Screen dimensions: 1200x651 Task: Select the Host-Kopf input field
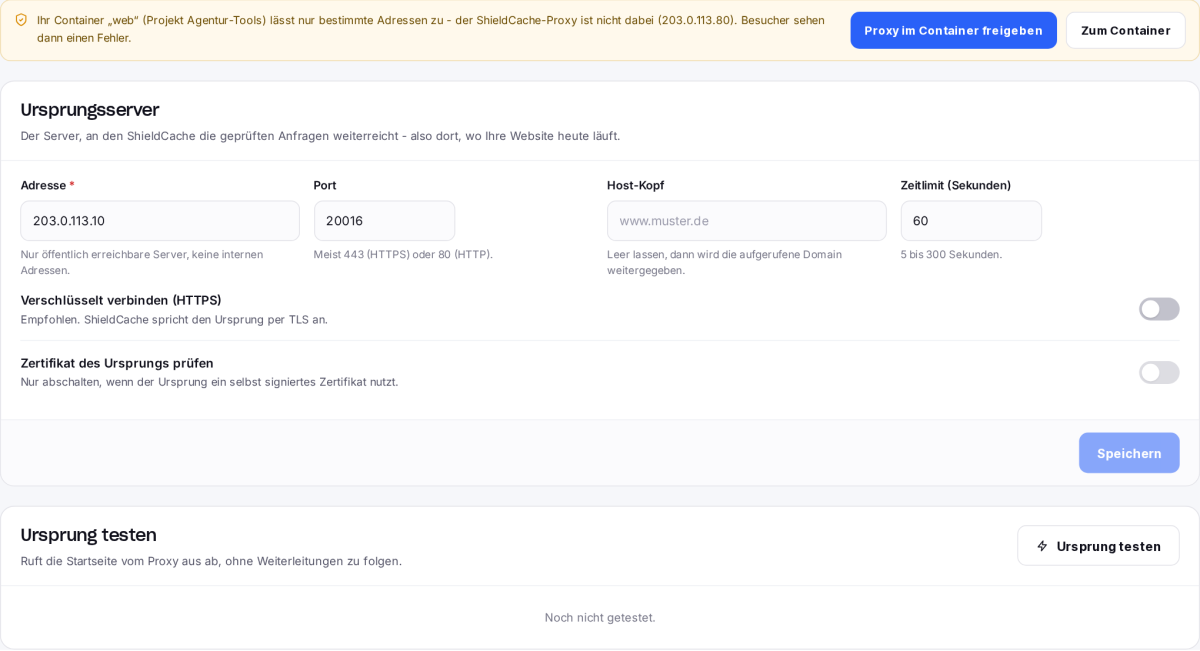tap(746, 221)
